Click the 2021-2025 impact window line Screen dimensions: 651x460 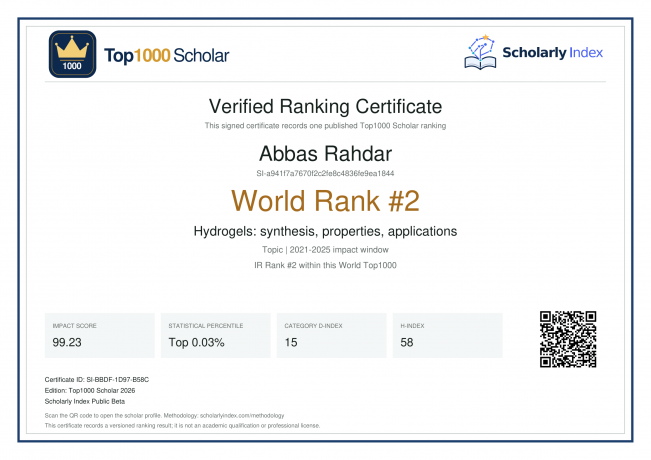point(326,250)
